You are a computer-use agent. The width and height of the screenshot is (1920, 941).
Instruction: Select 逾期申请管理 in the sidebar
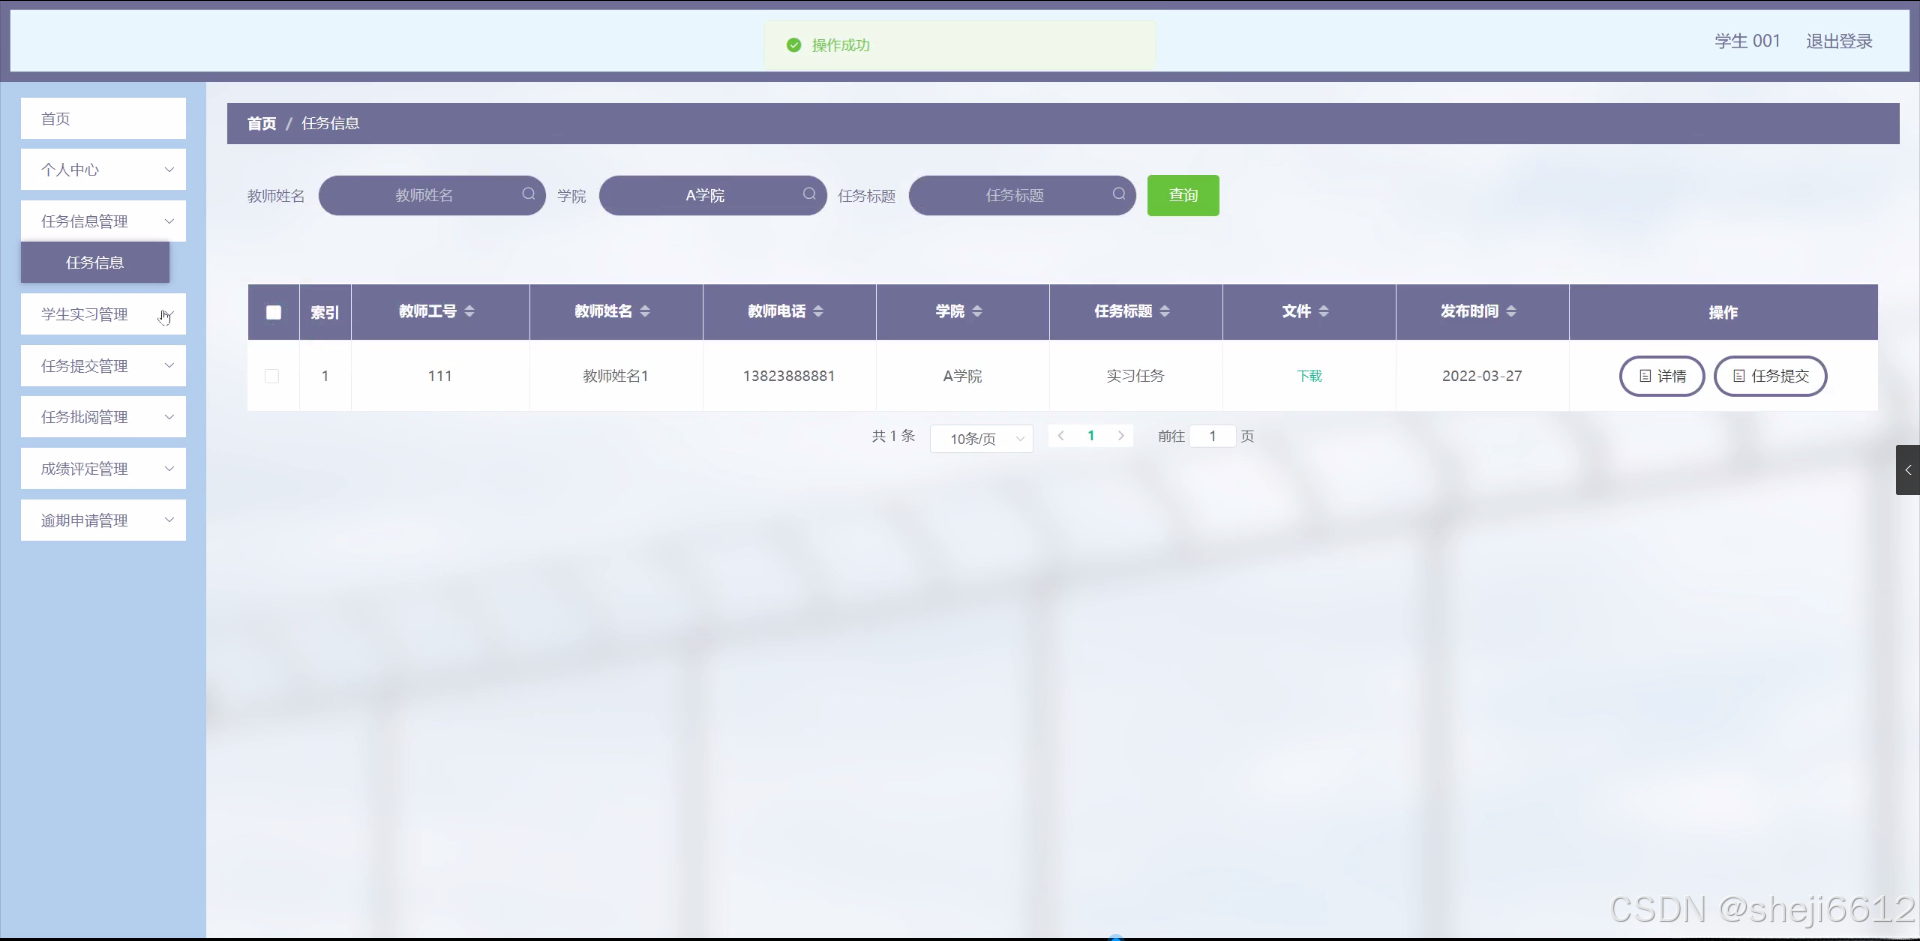tap(103, 520)
